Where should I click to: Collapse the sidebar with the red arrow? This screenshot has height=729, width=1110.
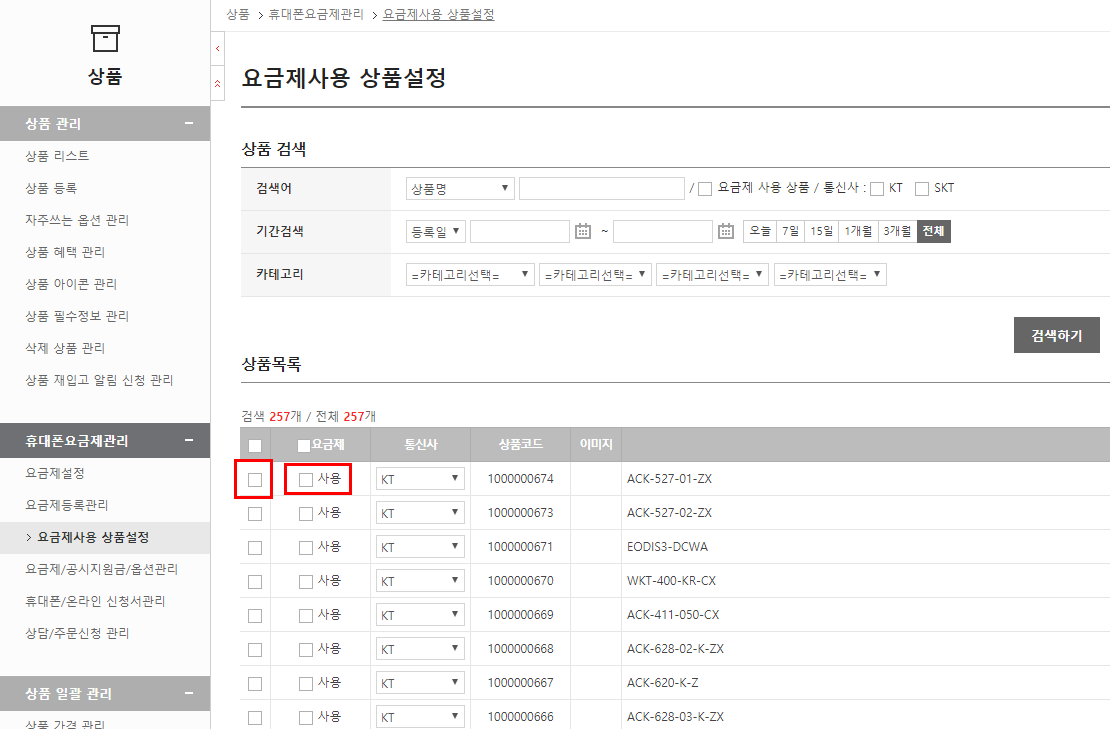click(x=218, y=48)
